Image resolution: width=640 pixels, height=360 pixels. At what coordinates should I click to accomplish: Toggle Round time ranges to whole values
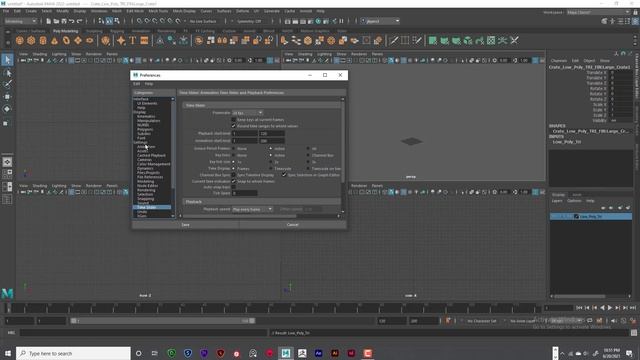(234, 126)
